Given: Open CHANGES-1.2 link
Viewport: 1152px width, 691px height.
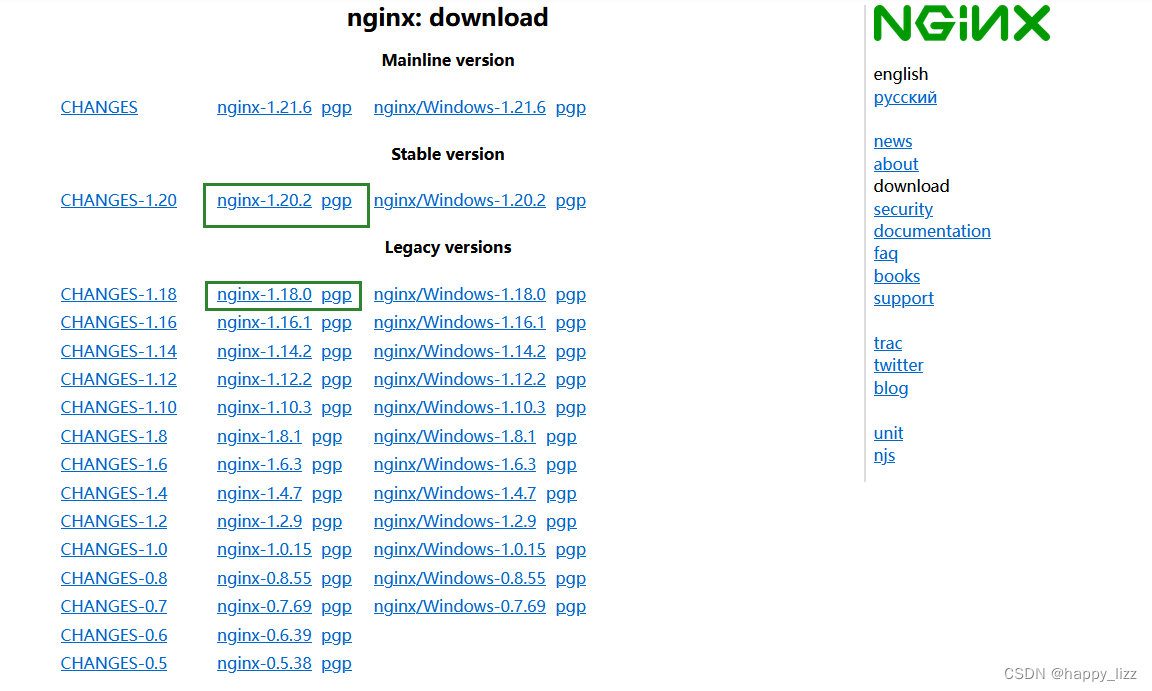Looking at the screenshot, I should click(x=114, y=521).
